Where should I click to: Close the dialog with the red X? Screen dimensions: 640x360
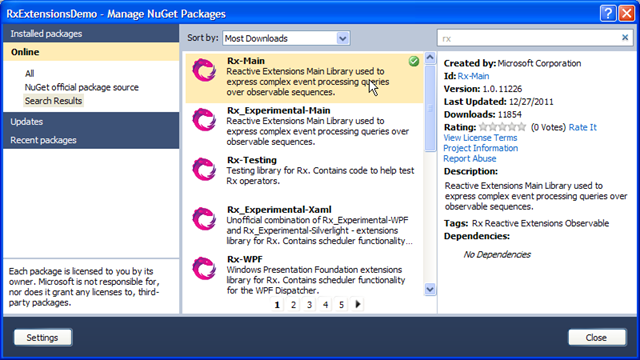point(627,13)
